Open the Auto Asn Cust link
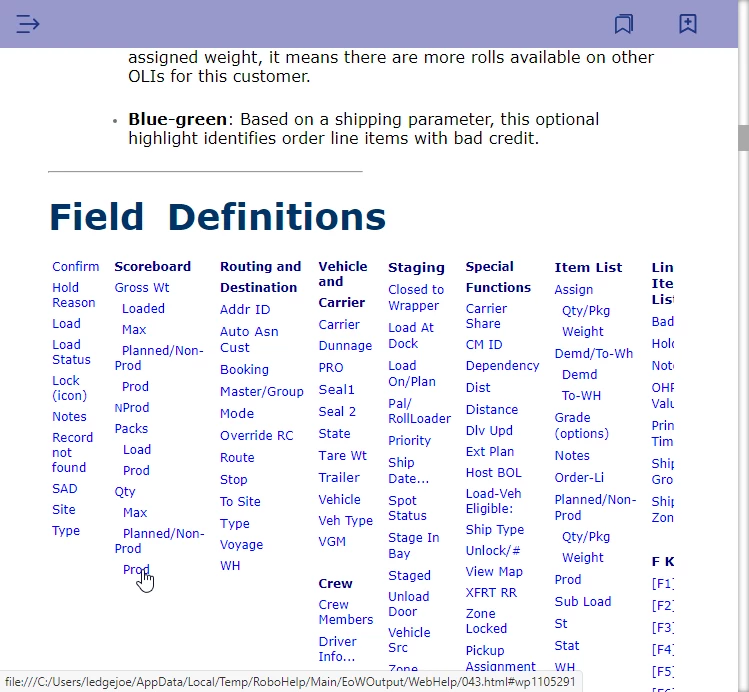 (249, 340)
